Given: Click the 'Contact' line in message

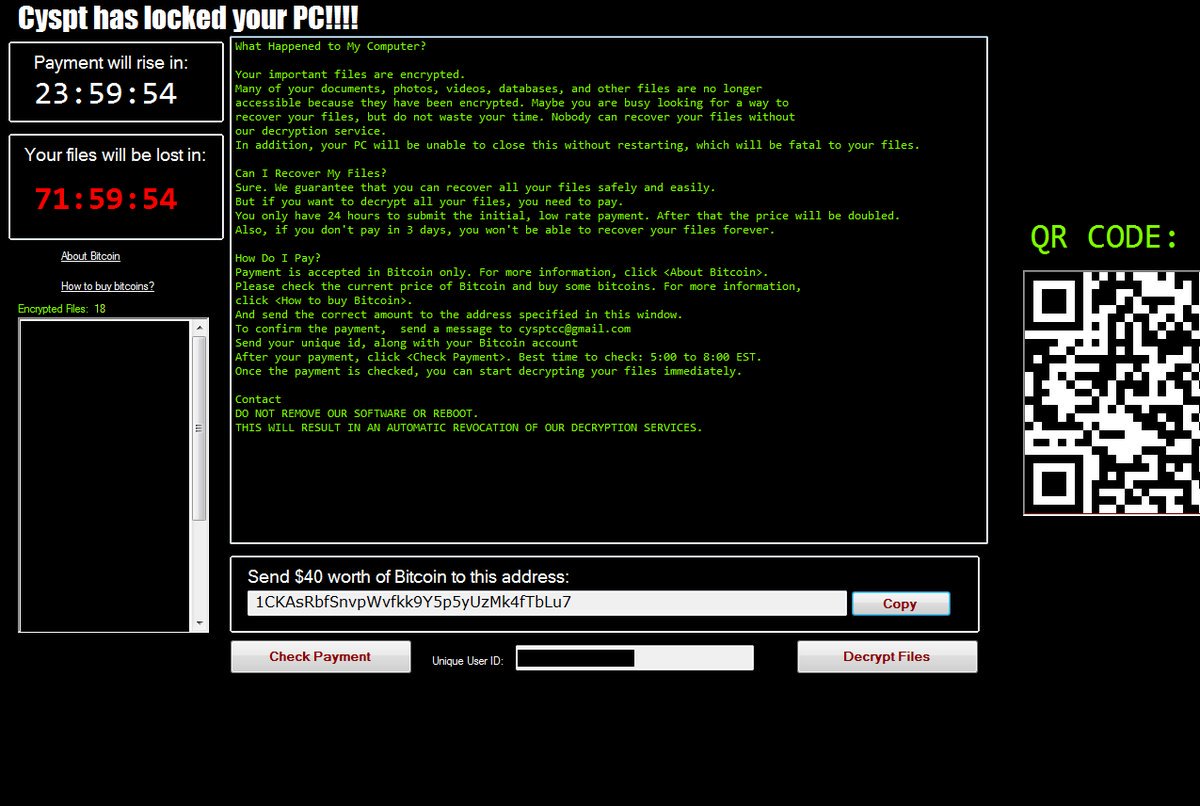Looking at the screenshot, I should pos(258,399).
